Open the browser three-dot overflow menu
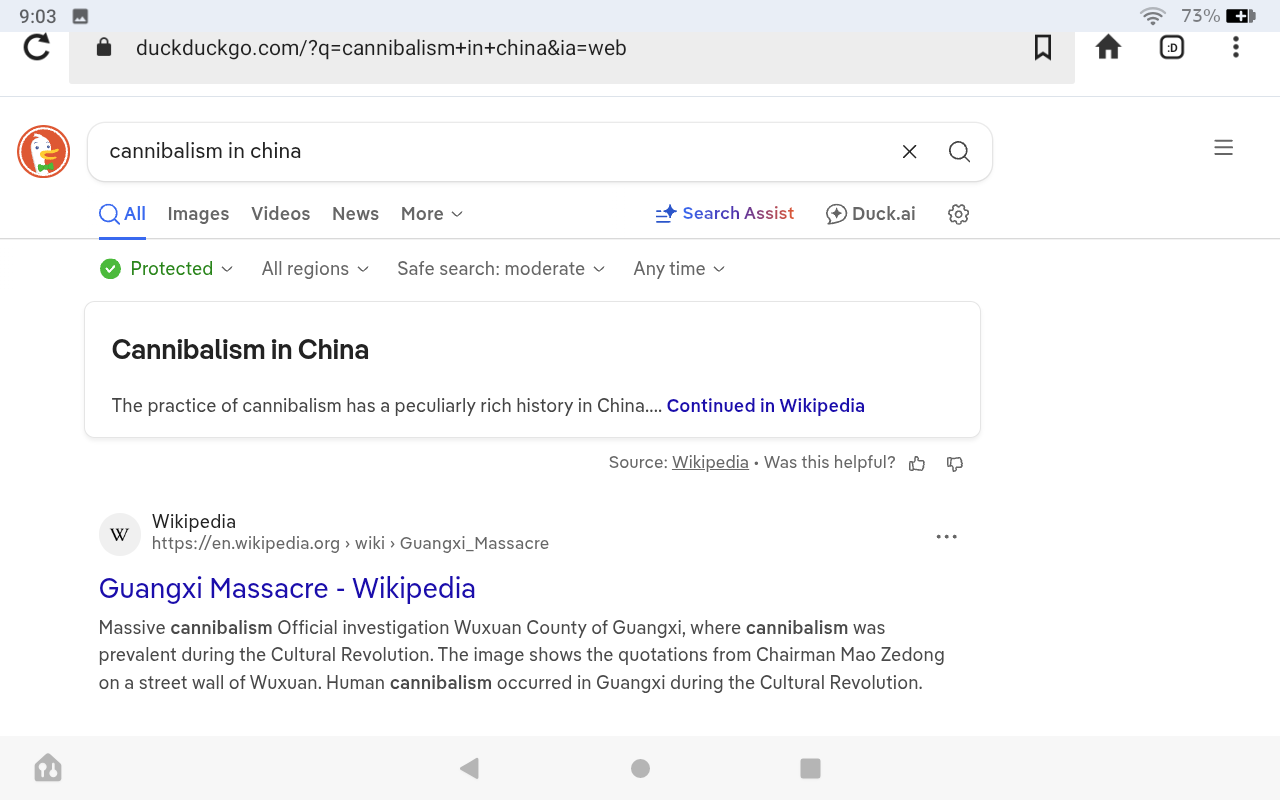 click(1236, 47)
